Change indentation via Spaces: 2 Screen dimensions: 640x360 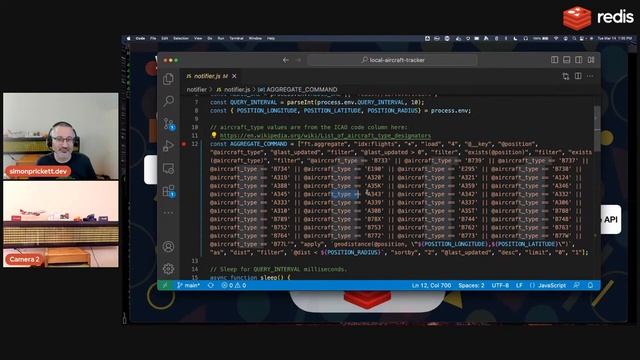click(471, 285)
